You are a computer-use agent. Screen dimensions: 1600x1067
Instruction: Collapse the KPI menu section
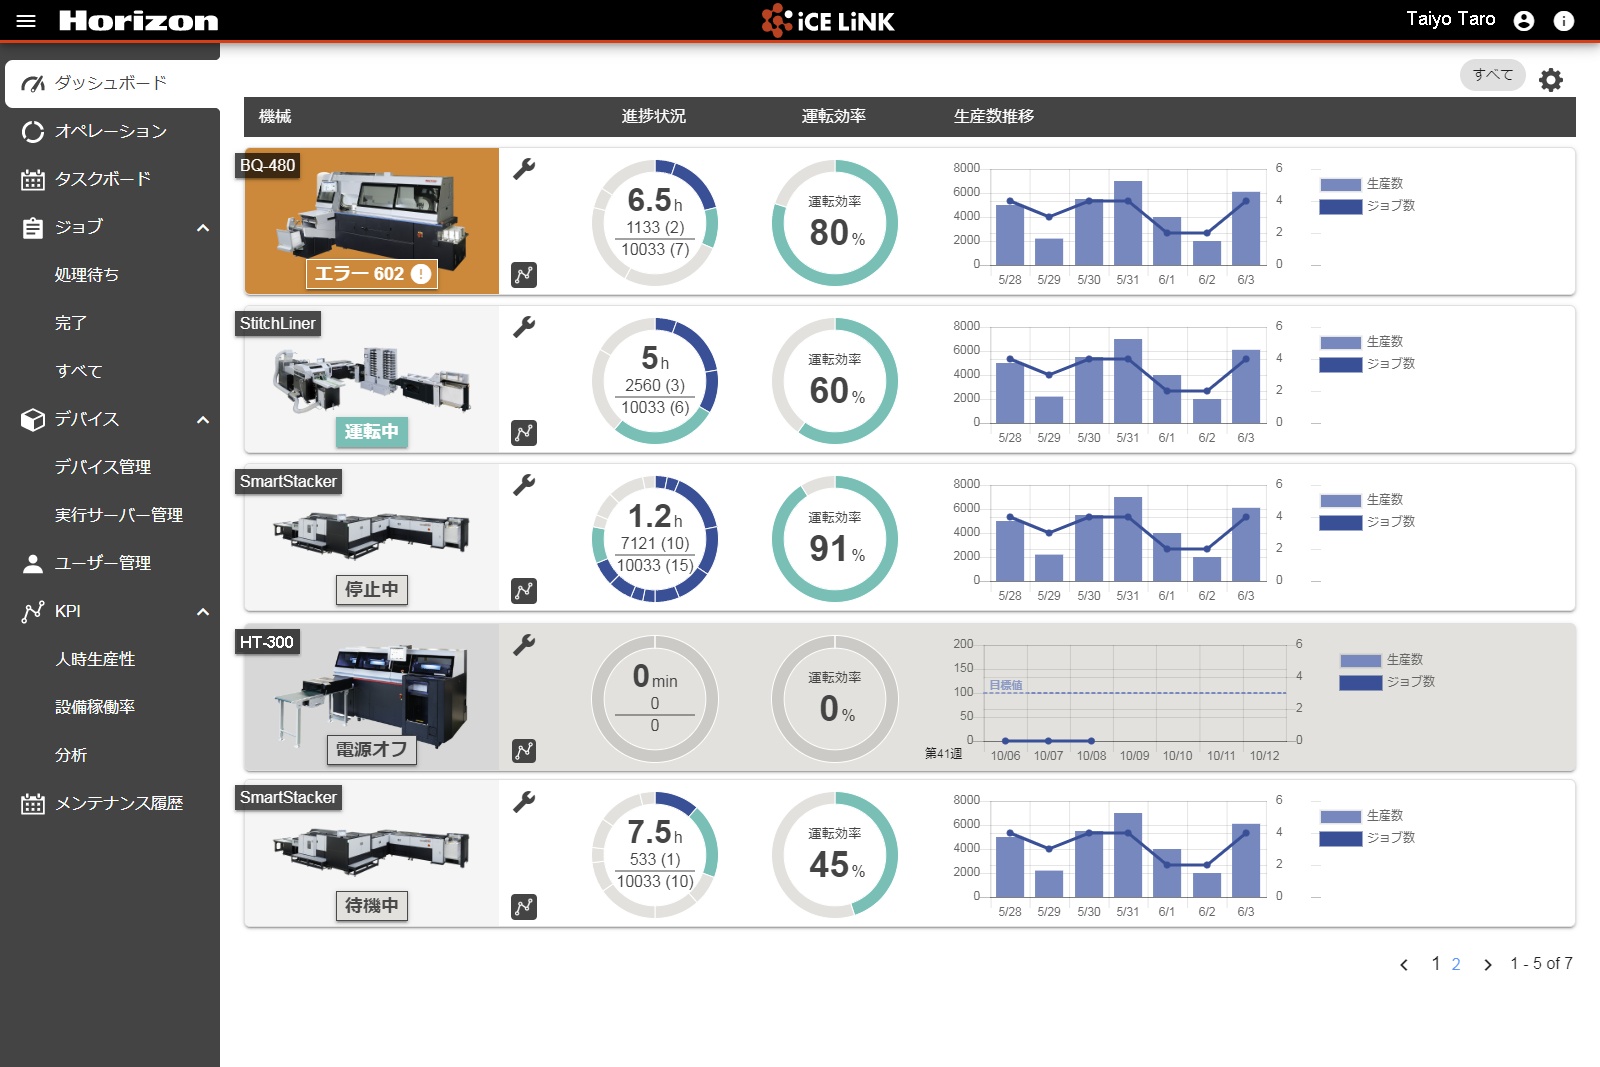(203, 611)
